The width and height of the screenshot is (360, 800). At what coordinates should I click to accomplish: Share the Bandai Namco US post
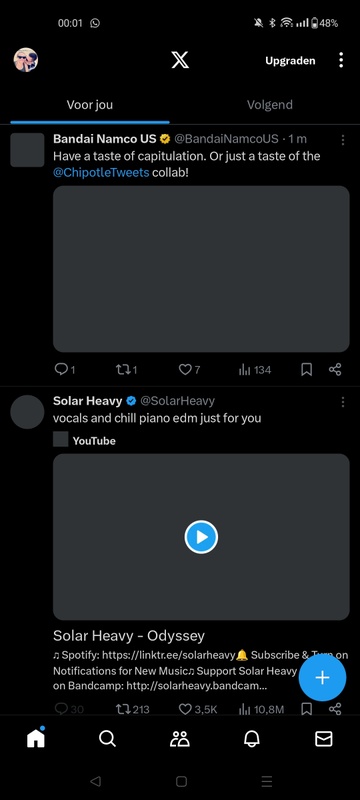click(x=335, y=370)
